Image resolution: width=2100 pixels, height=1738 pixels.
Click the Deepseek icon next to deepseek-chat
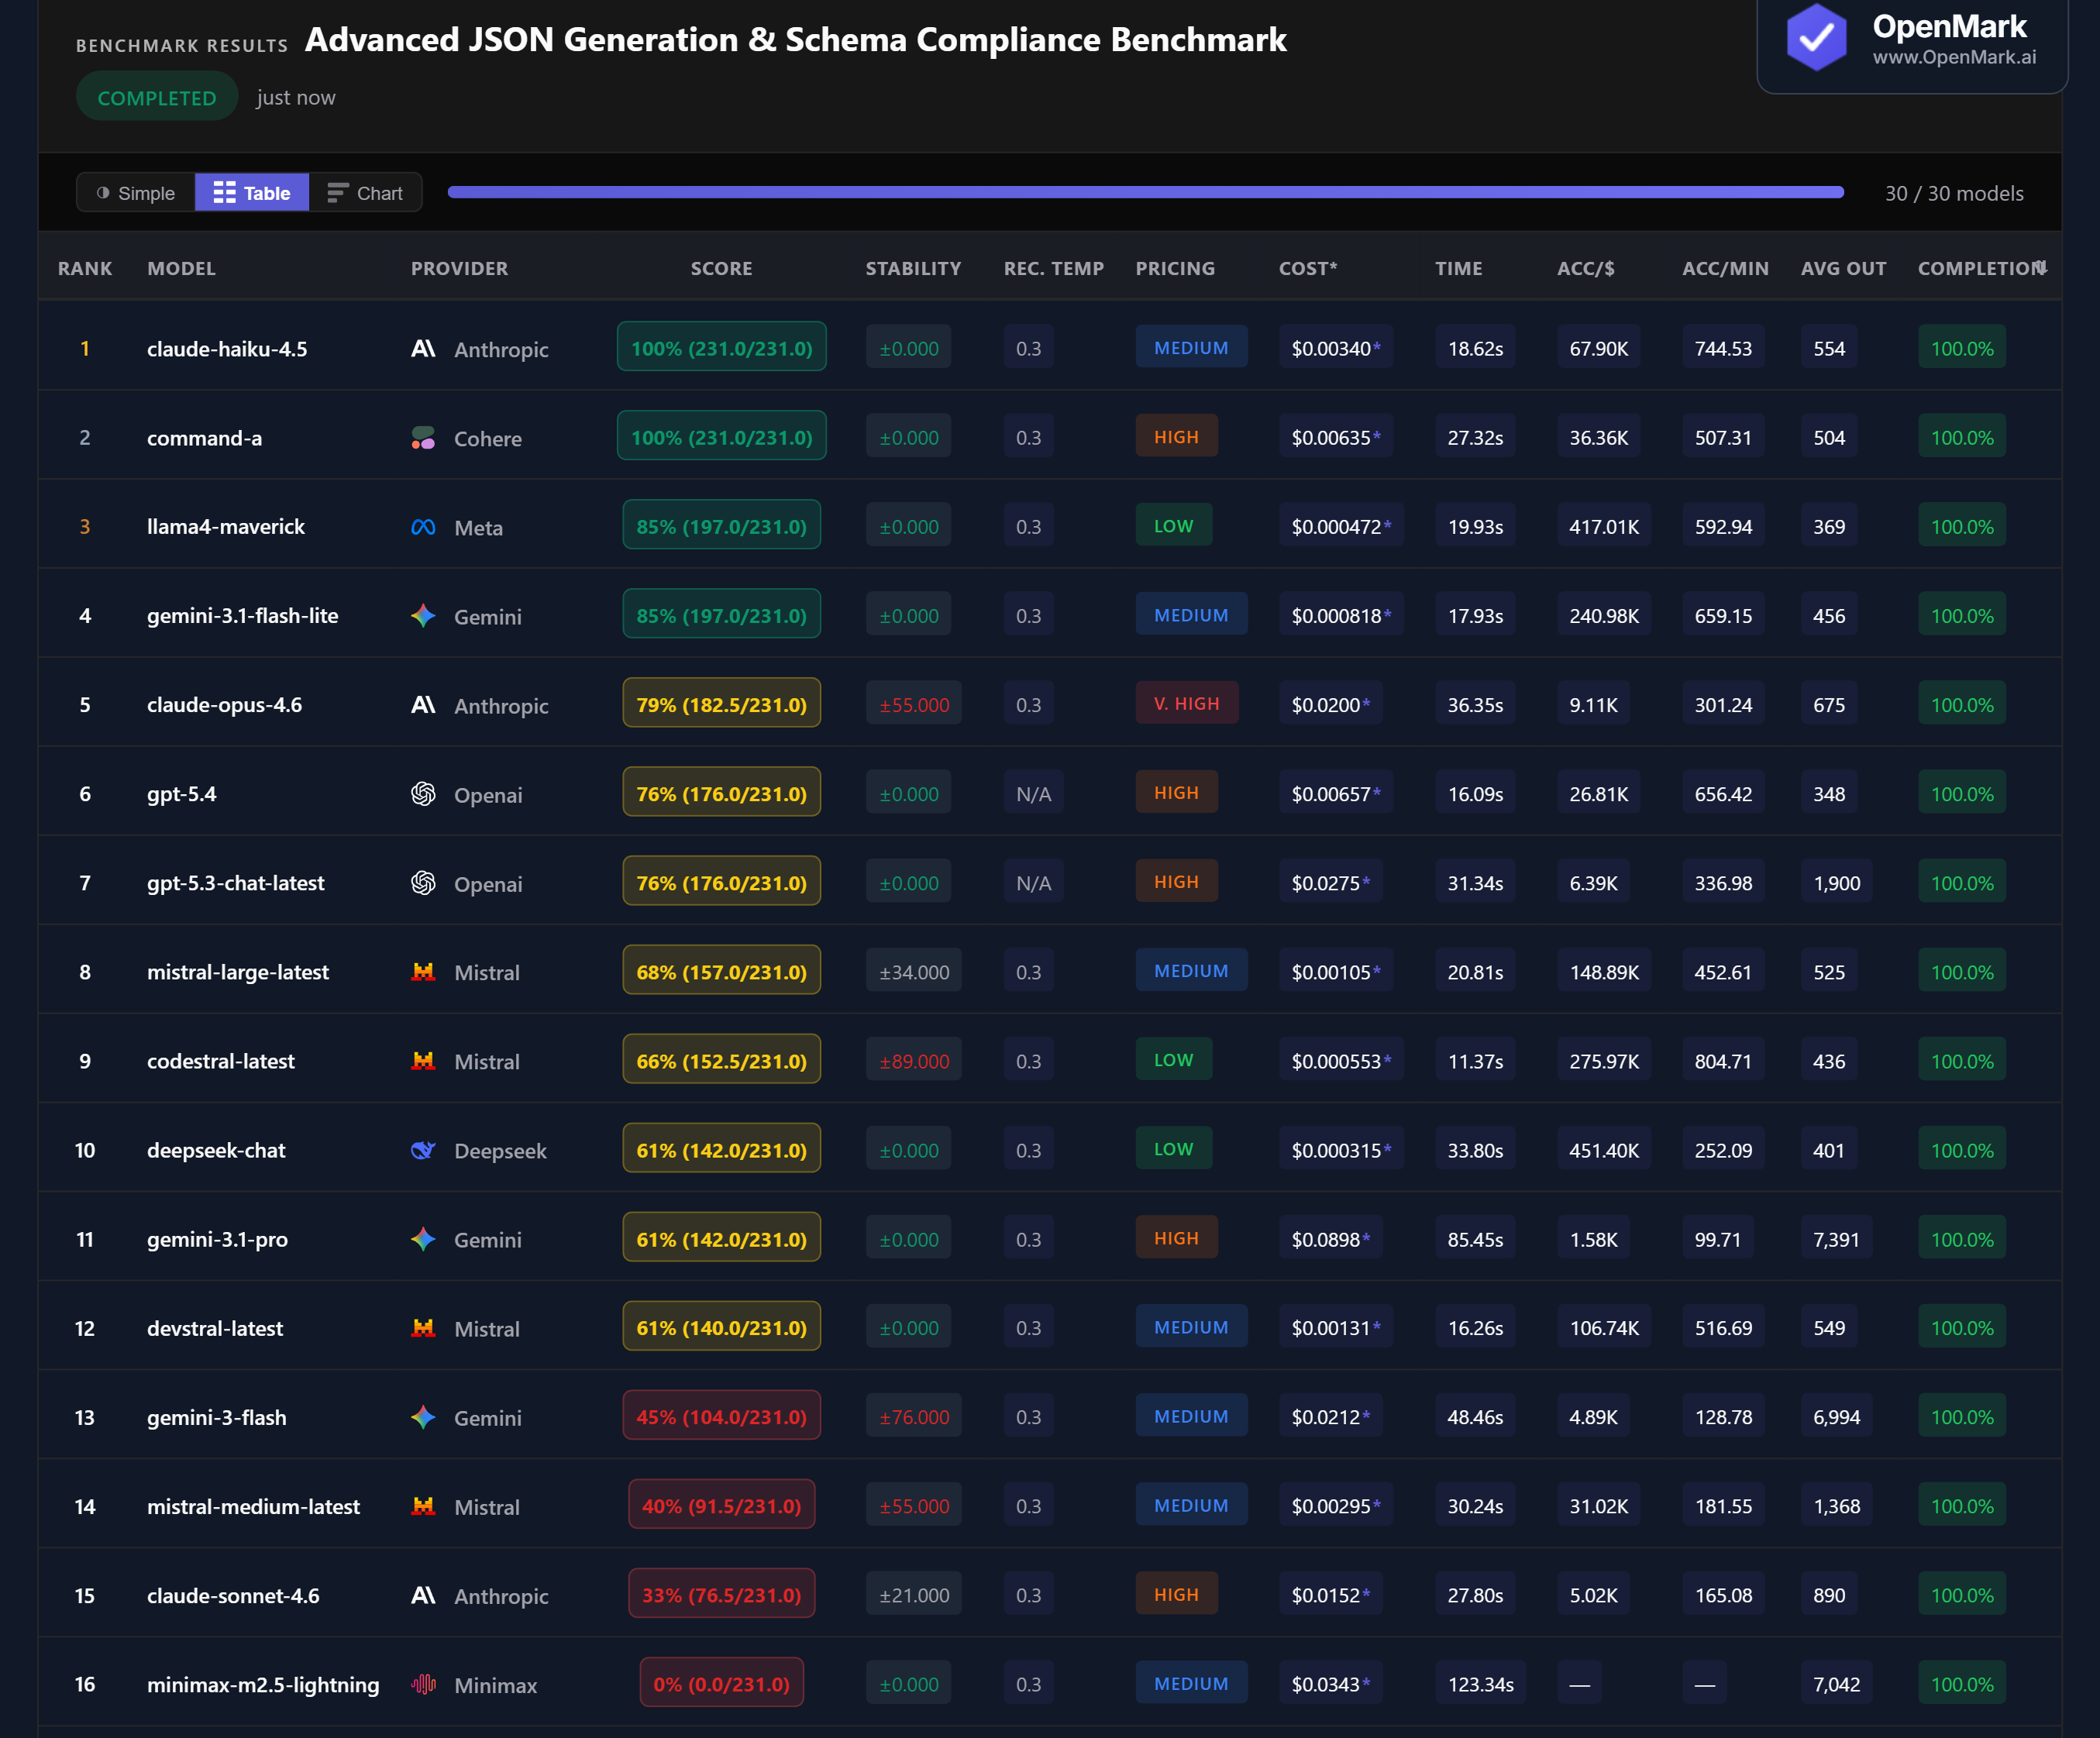point(424,1150)
